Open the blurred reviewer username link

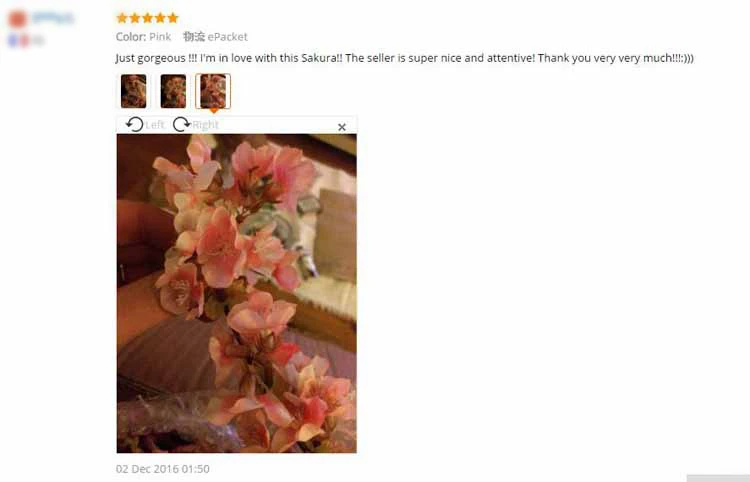pyautogui.click(x=53, y=18)
